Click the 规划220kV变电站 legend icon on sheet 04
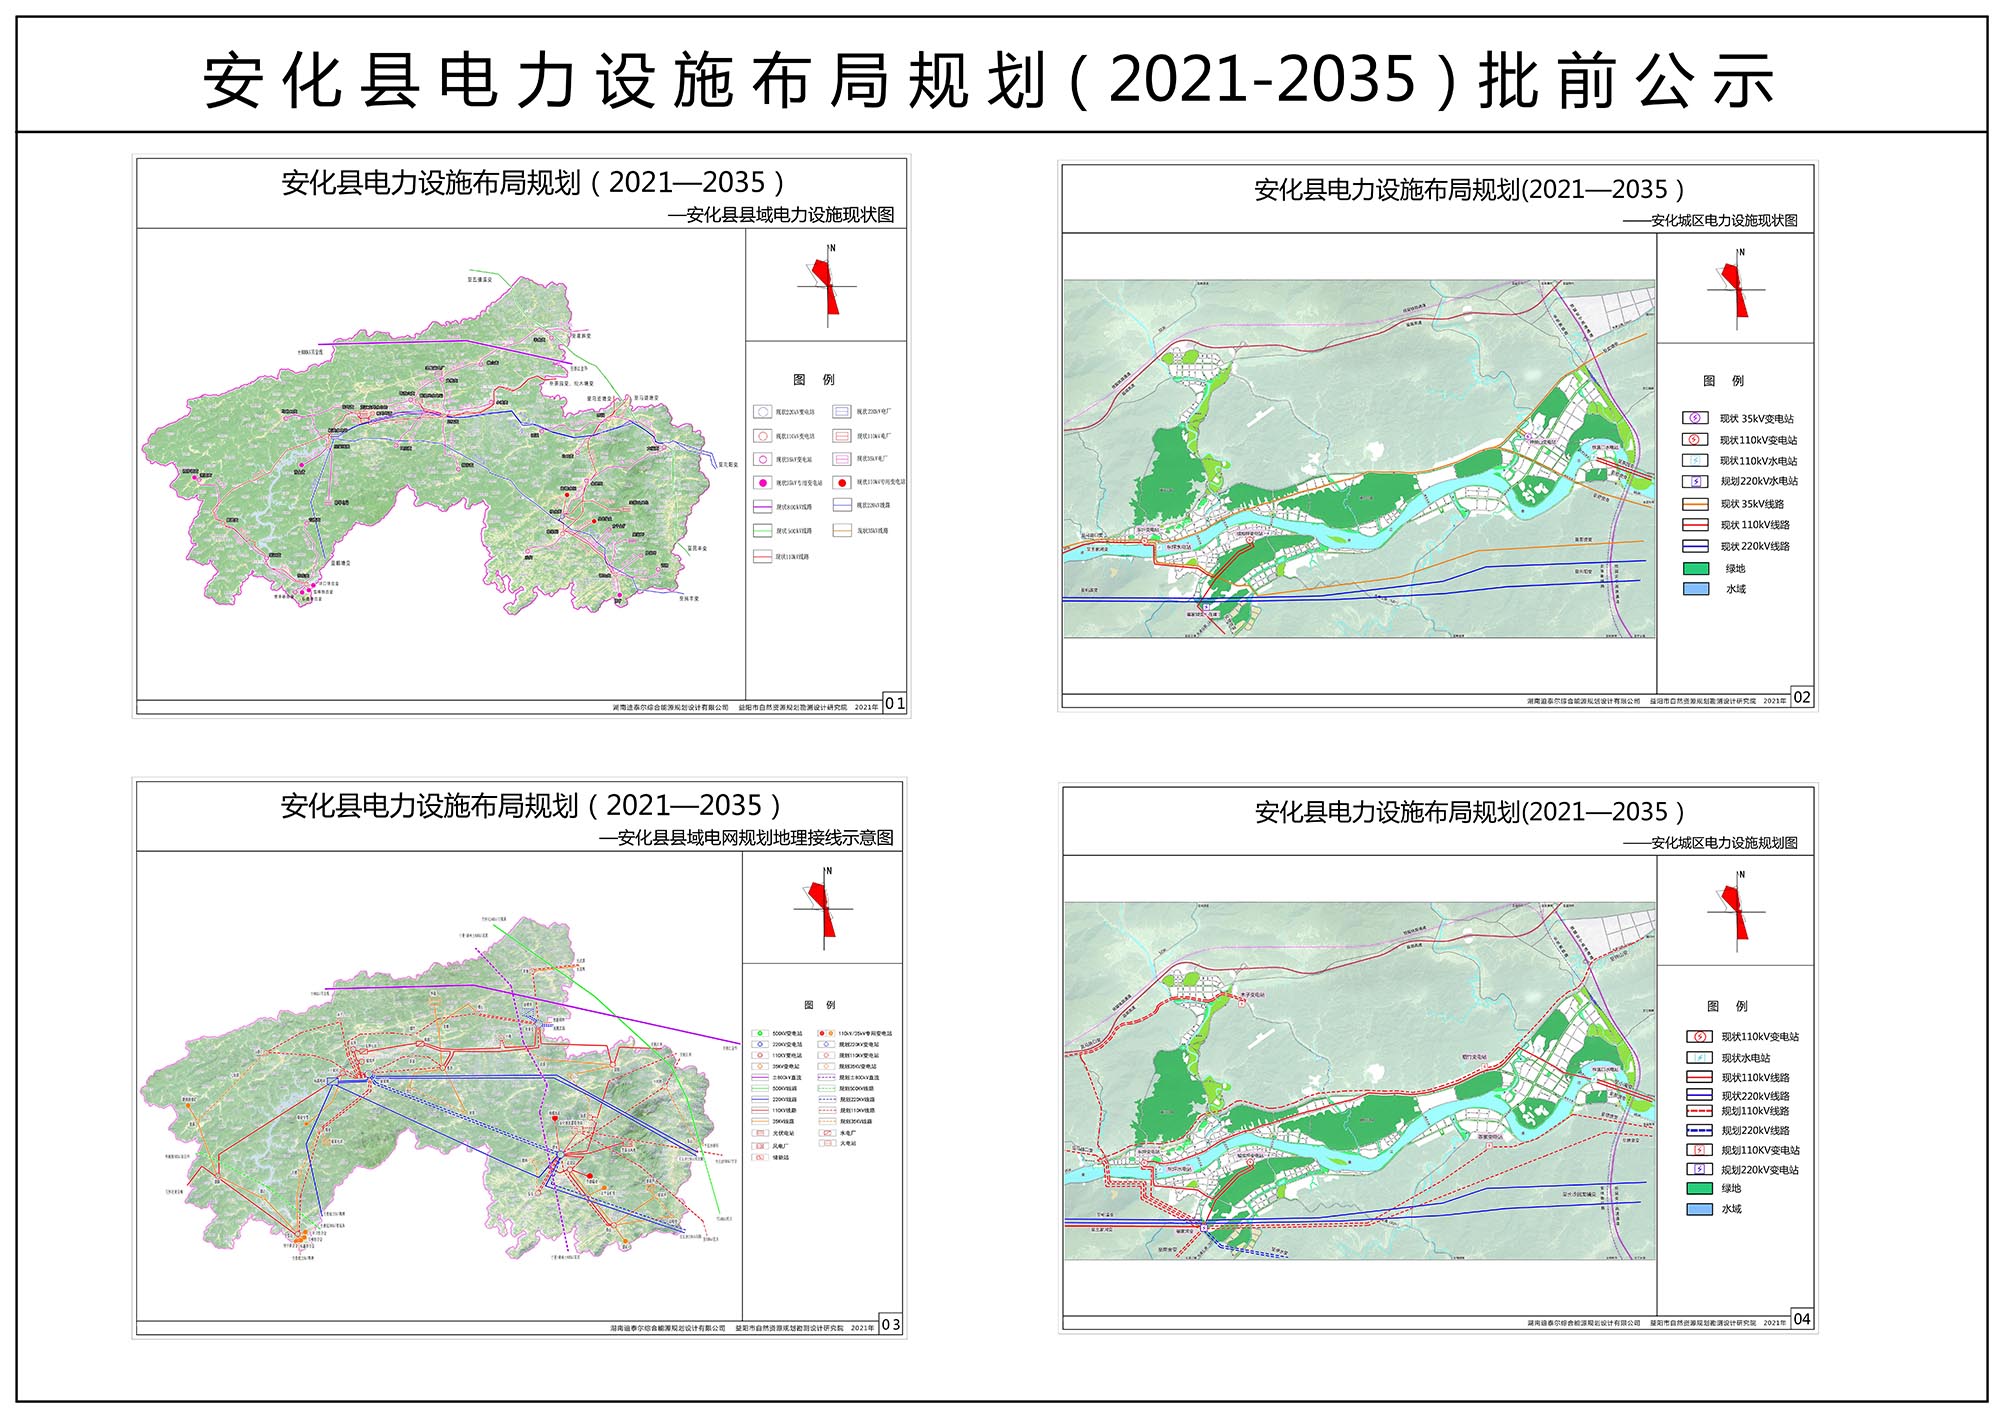The width and height of the screenshot is (2000, 1414). 1699,1169
